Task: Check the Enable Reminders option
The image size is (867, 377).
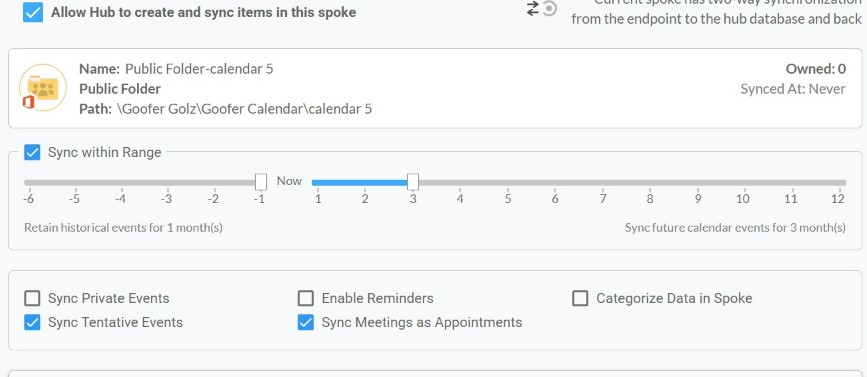Action: [x=306, y=299]
